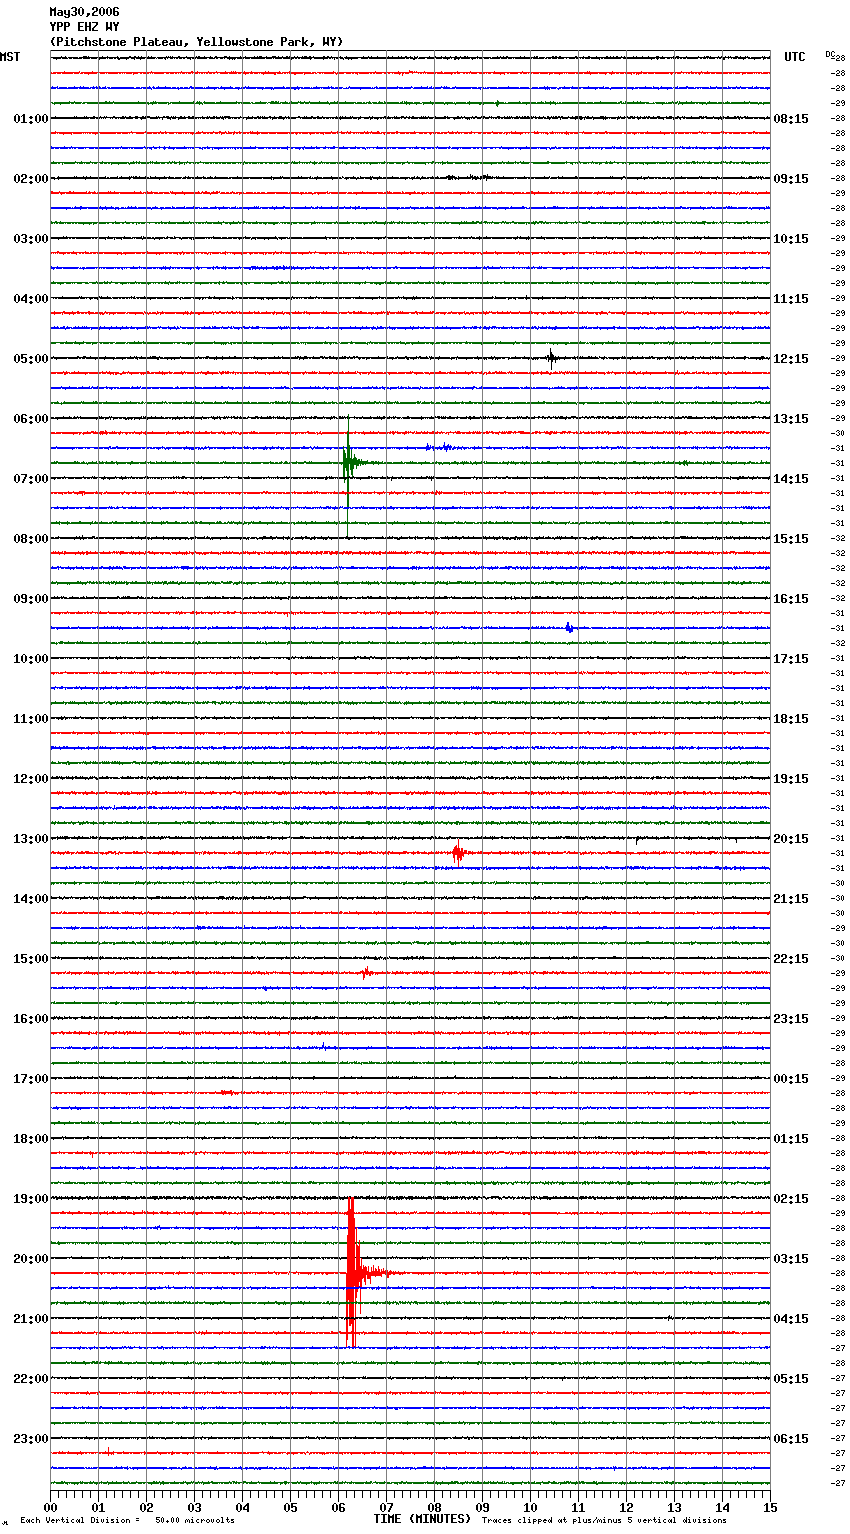Viewport: 850px width, 1534px height.
Task: Click the Pitchstone Plateau, Yellowstone Park location title
Action: [x=196, y=42]
